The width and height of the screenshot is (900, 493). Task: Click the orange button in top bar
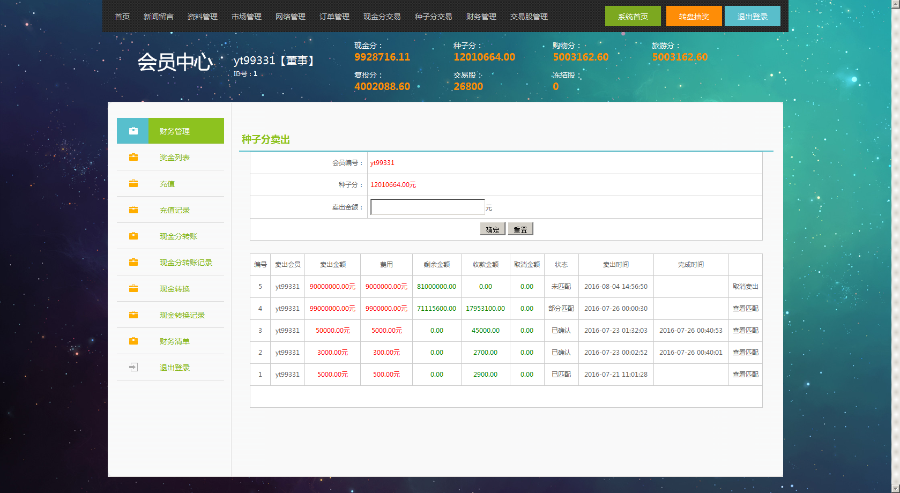point(693,16)
